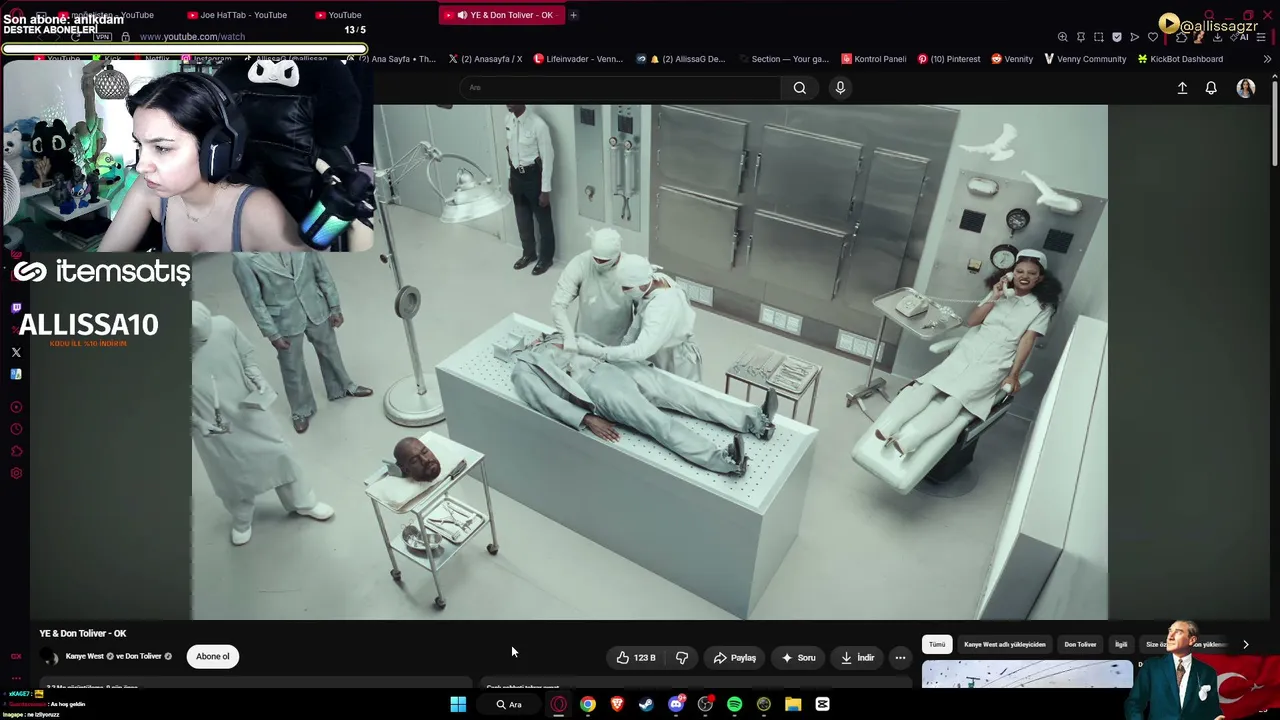Show more bookmarks with the overflow chevron
The height and width of the screenshot is (720, 1280).
point(1267,59)
